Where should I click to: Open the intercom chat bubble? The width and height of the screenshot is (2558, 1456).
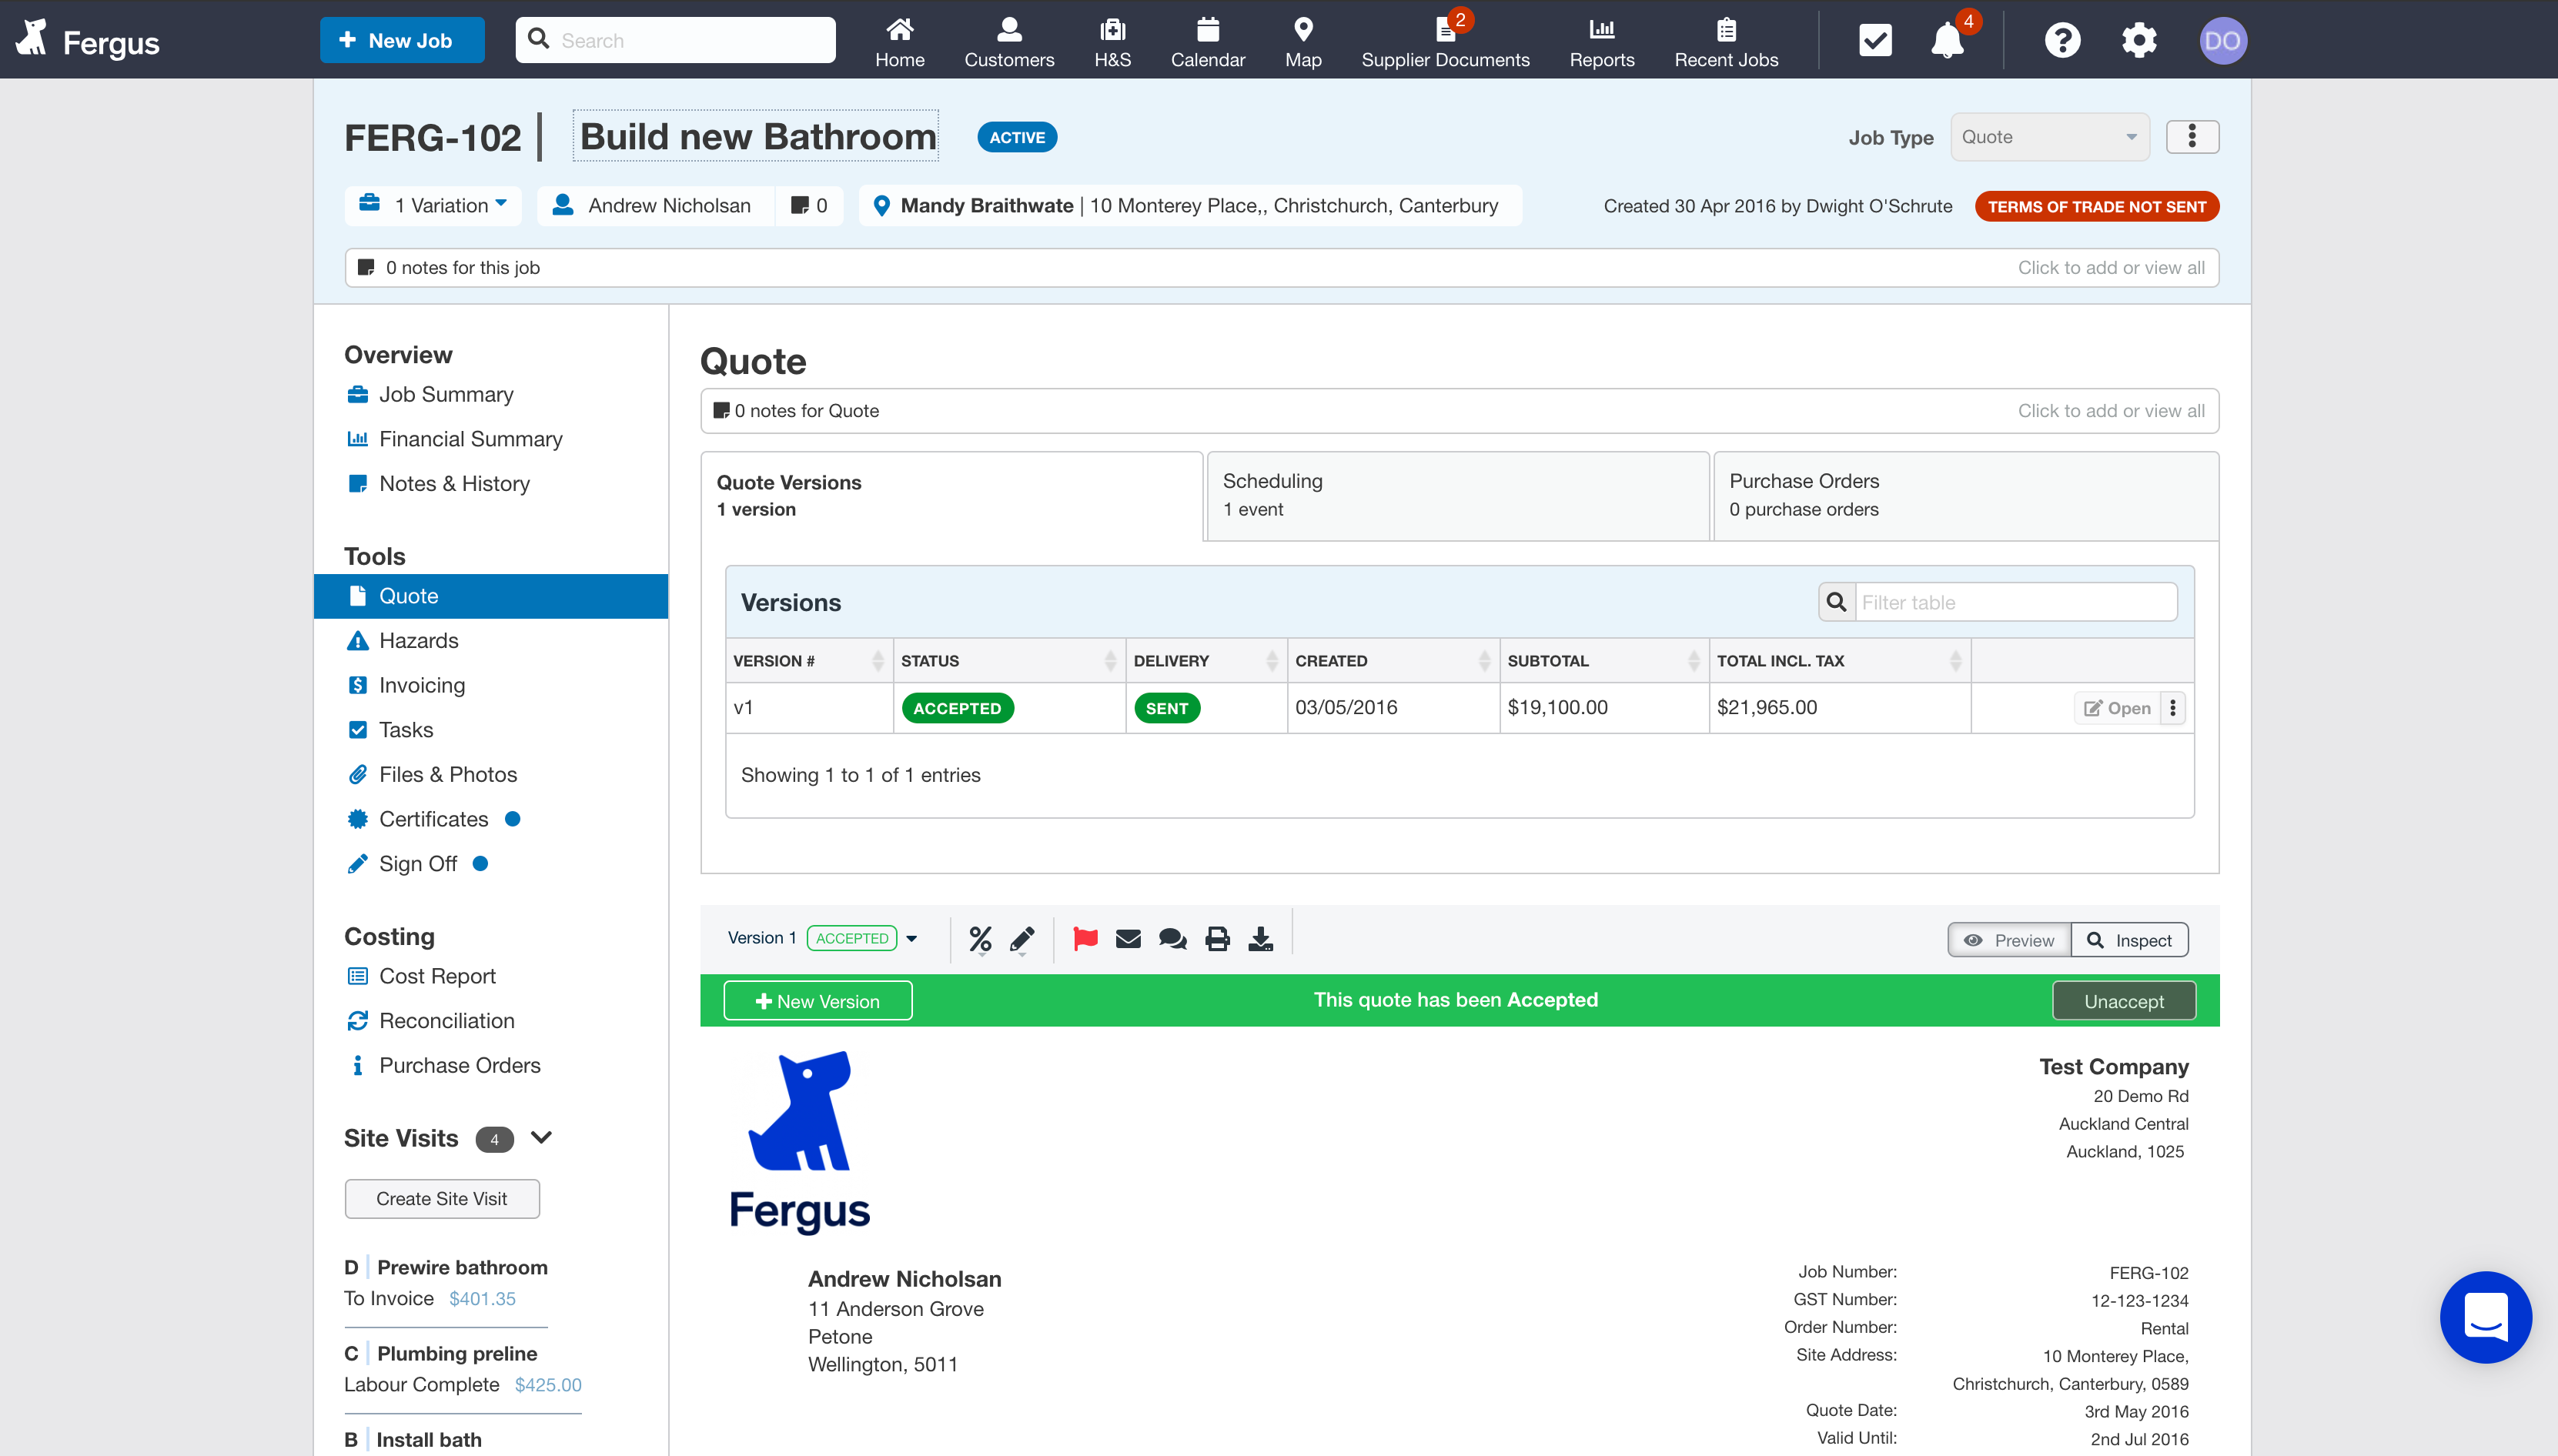point(2484,1317)
